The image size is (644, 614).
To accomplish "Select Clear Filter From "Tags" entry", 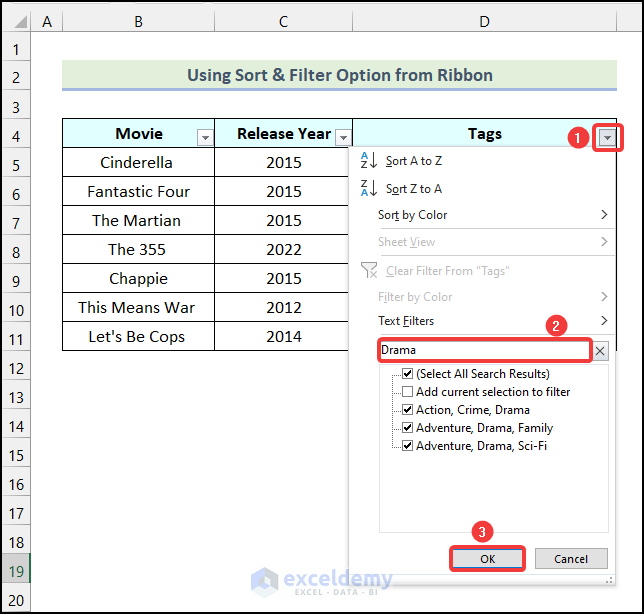I will tap(482, 271).
